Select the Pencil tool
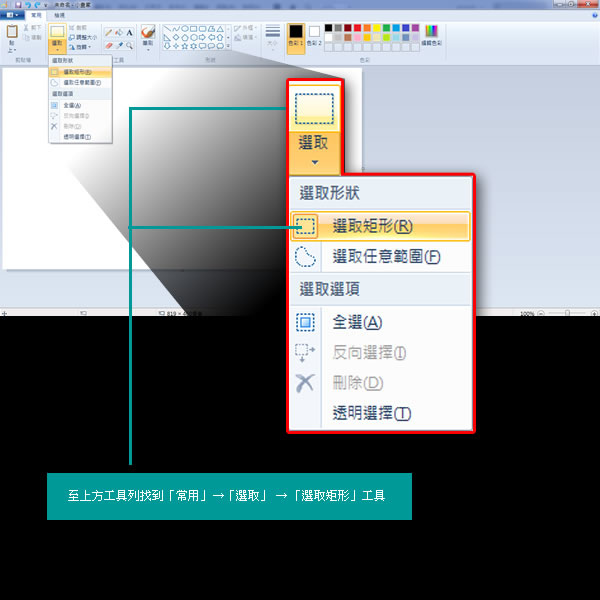The image size is (600, 600). tap(109, 33)
